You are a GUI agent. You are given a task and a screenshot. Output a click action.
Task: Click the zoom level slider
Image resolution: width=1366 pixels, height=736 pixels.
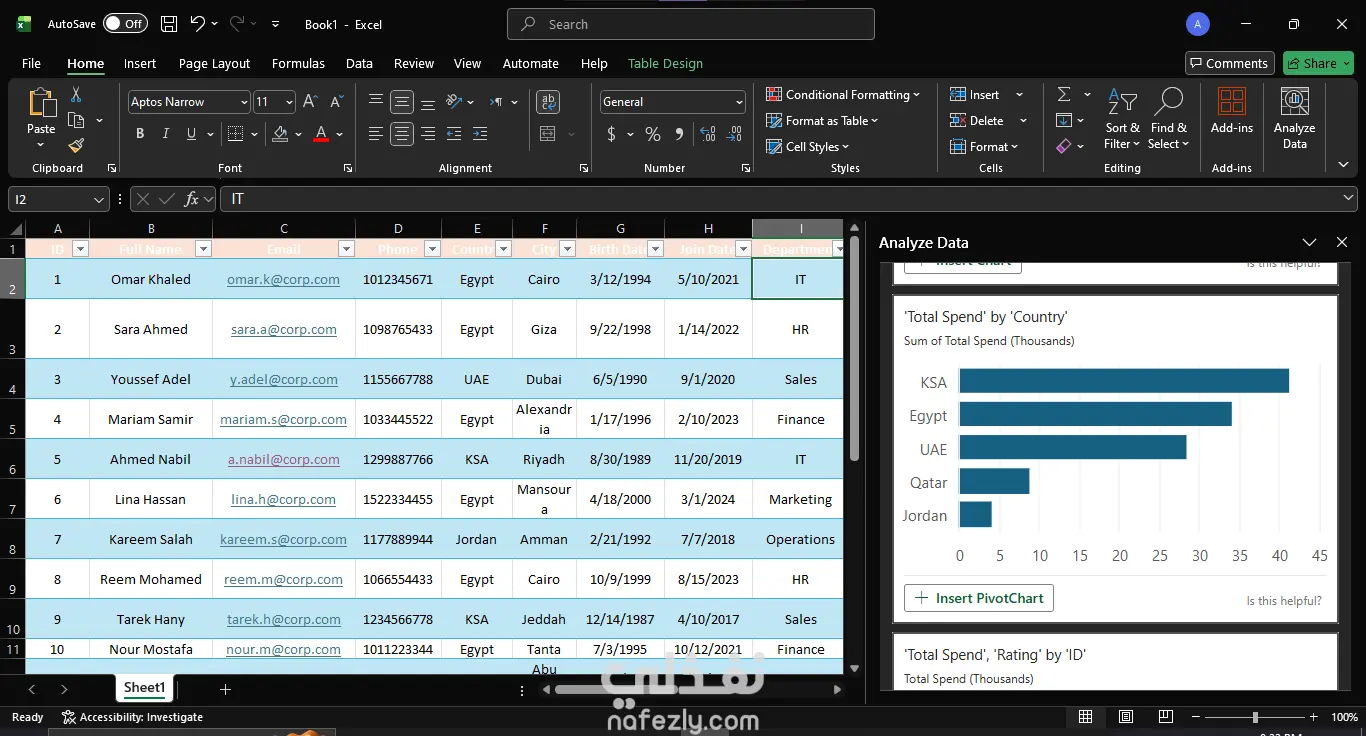(1255, 717)
